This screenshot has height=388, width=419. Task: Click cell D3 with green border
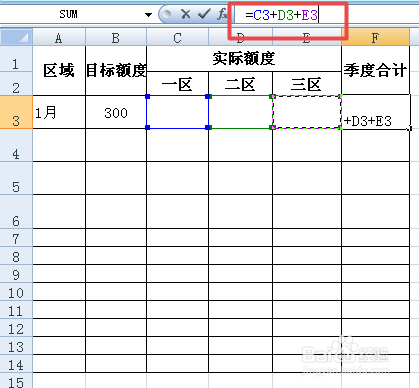(240, 112)
